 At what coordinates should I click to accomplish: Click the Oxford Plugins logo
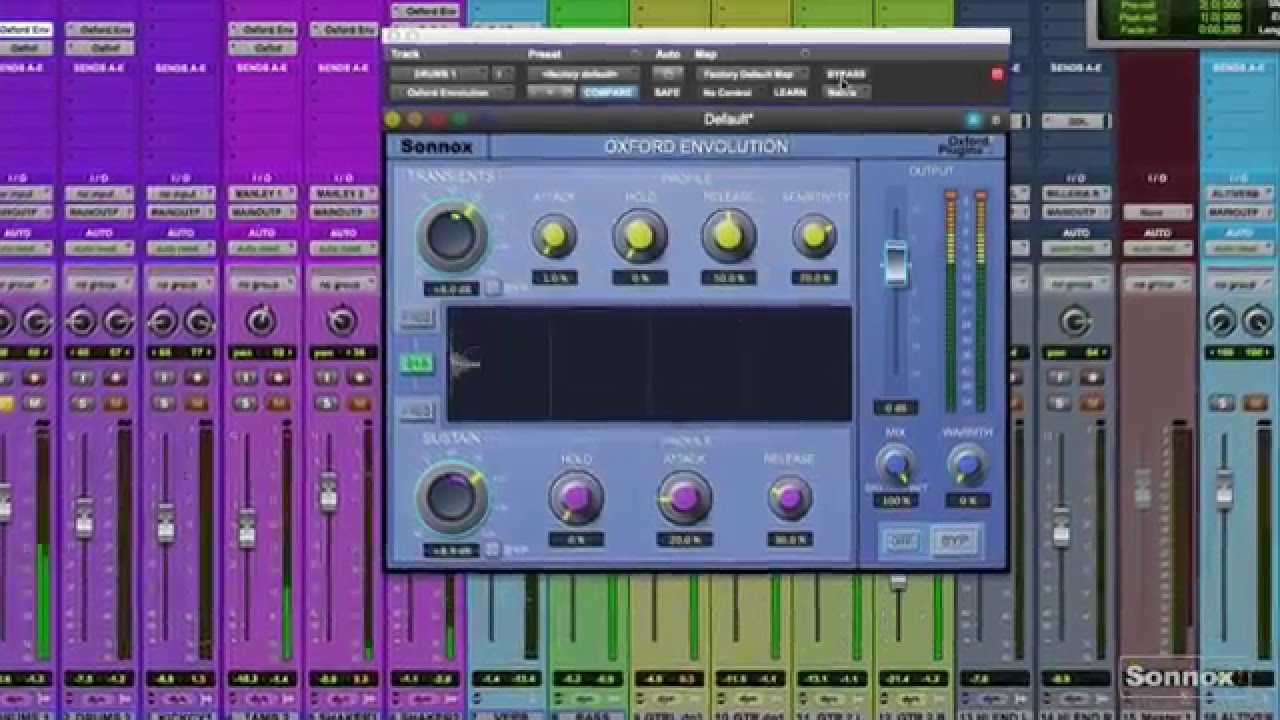(965, 146)
